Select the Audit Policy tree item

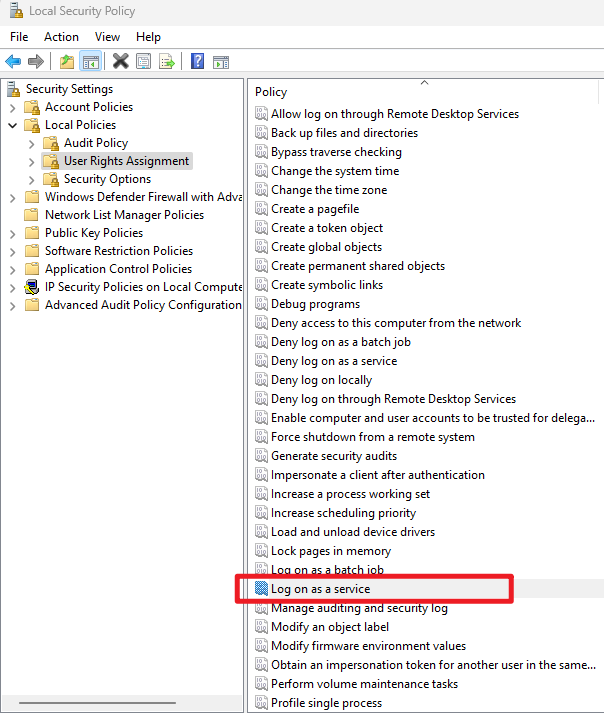[96, 143]
